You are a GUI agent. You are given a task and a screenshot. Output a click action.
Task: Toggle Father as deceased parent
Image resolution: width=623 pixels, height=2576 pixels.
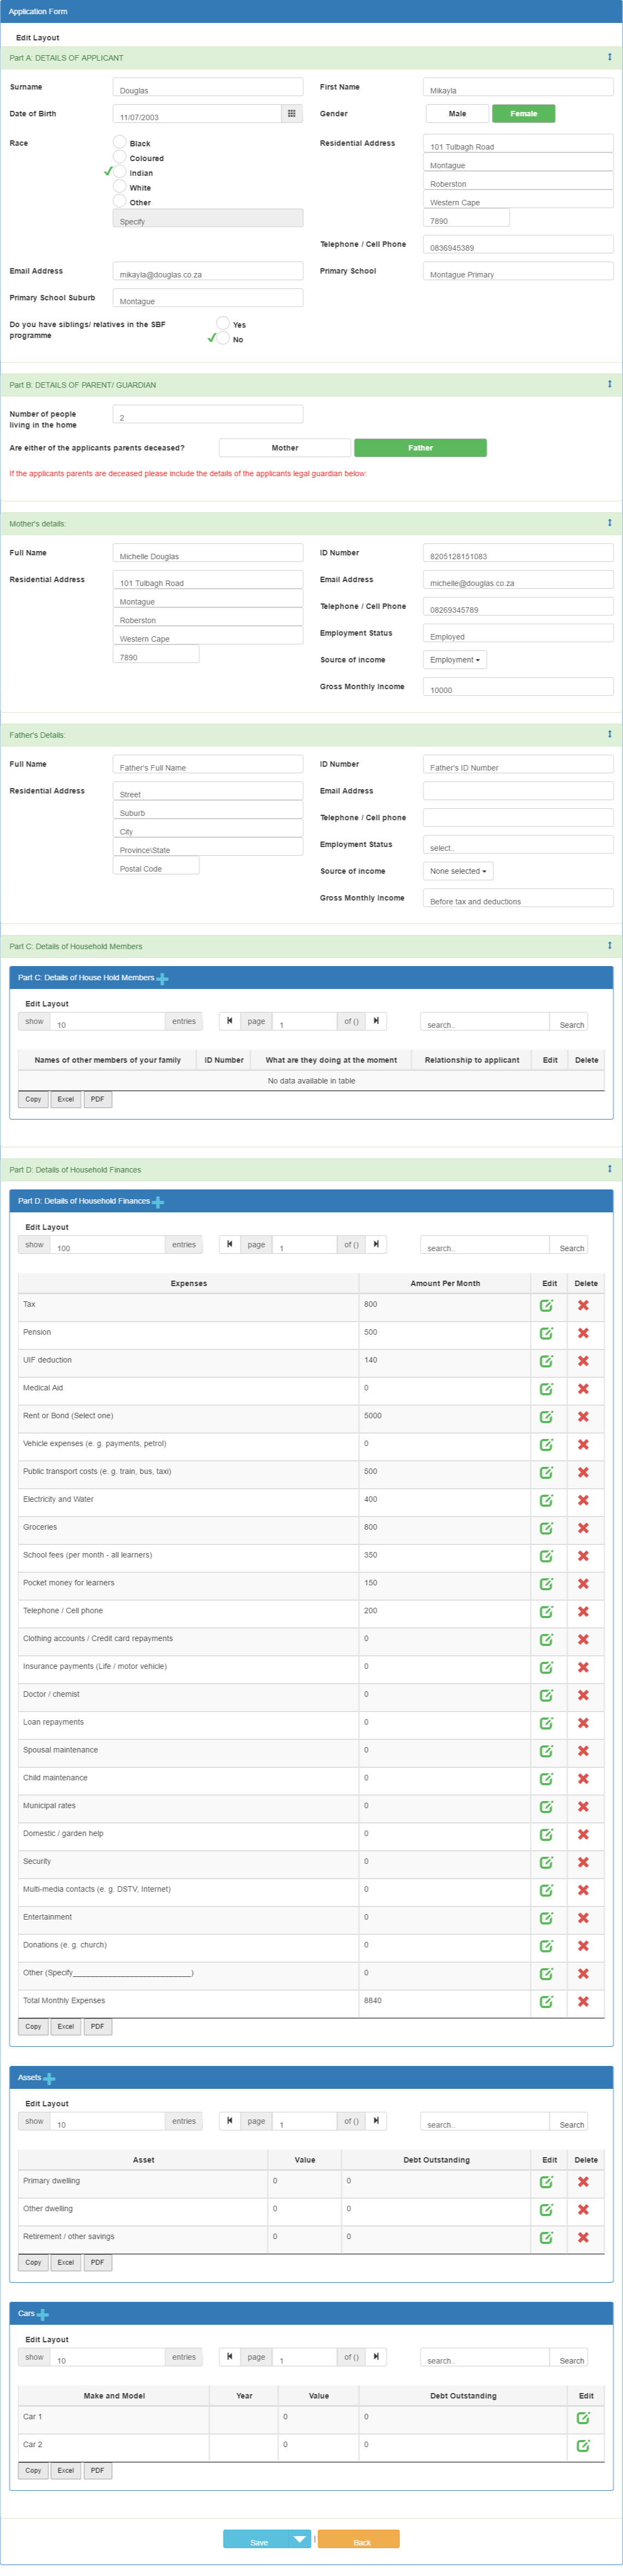(x=421, y=448)
